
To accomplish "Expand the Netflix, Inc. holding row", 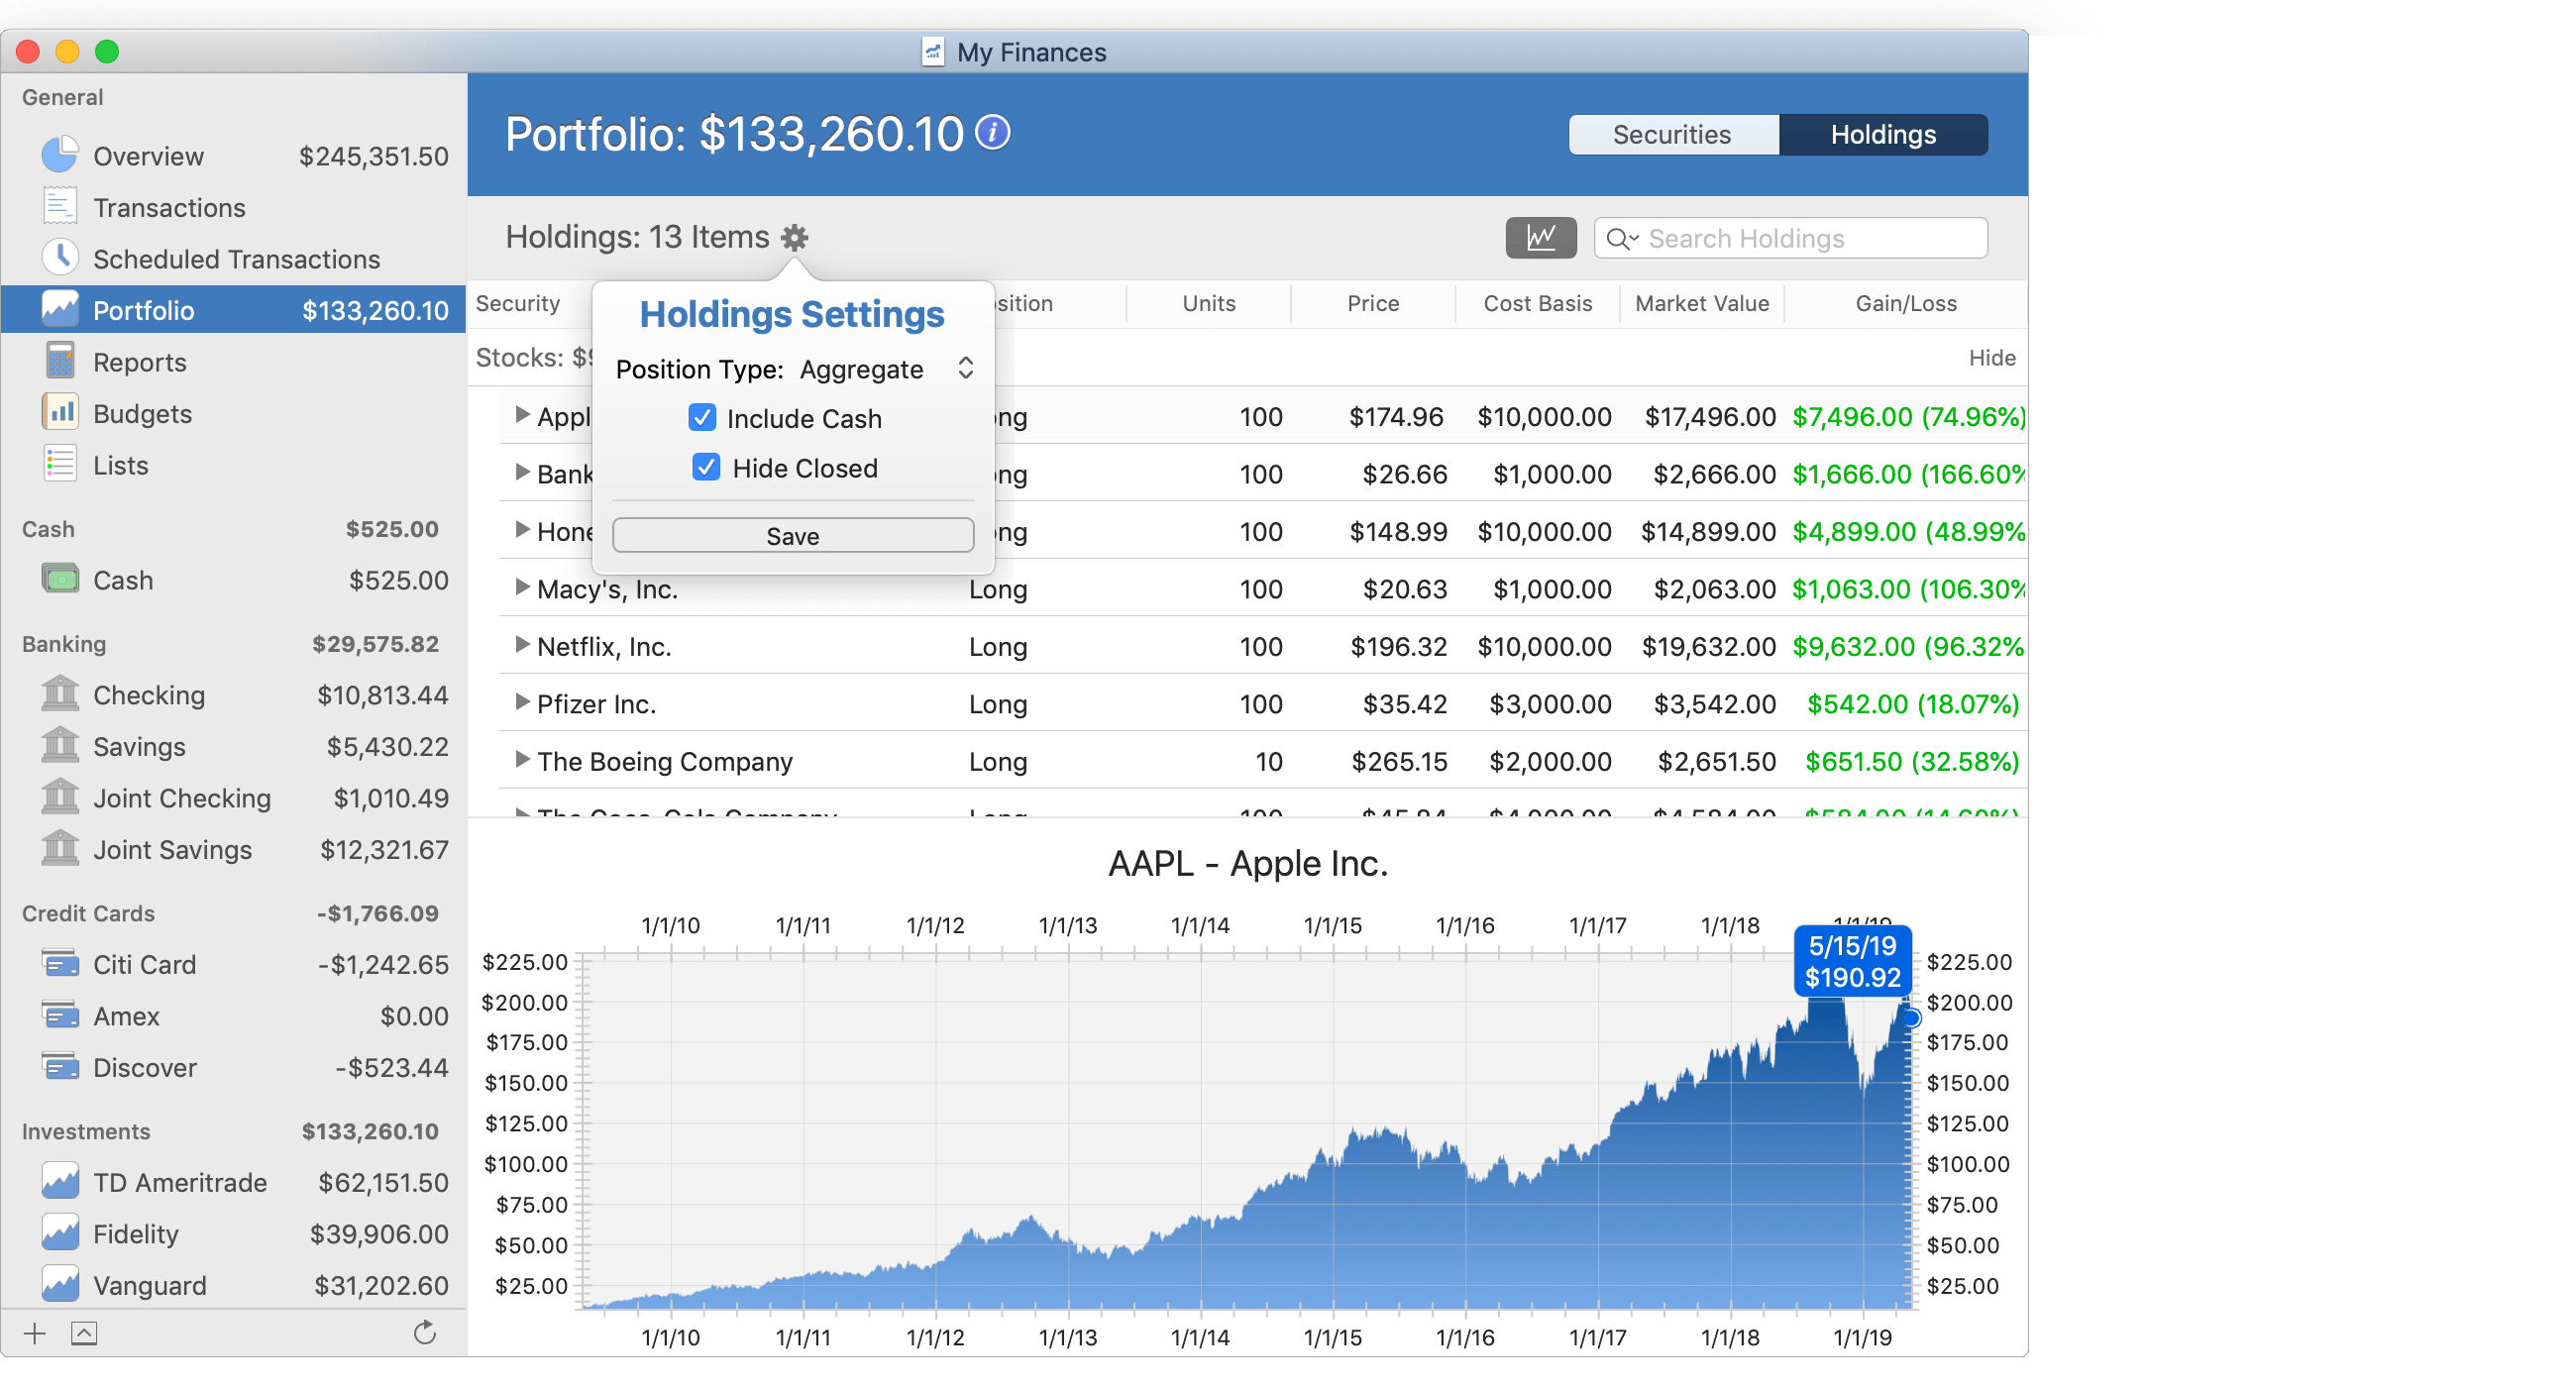I will [x=521, y=645].
